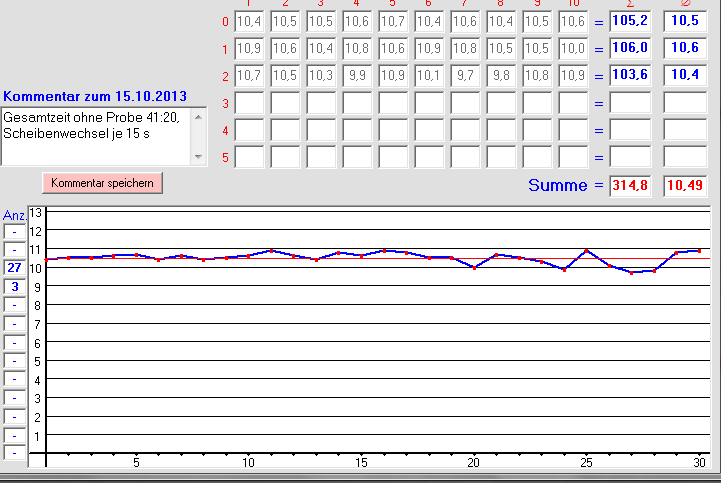Select series 2 shot 7 field showing 9,7
Viewport: 721px width, 483px height.
[x=465, y=75]
